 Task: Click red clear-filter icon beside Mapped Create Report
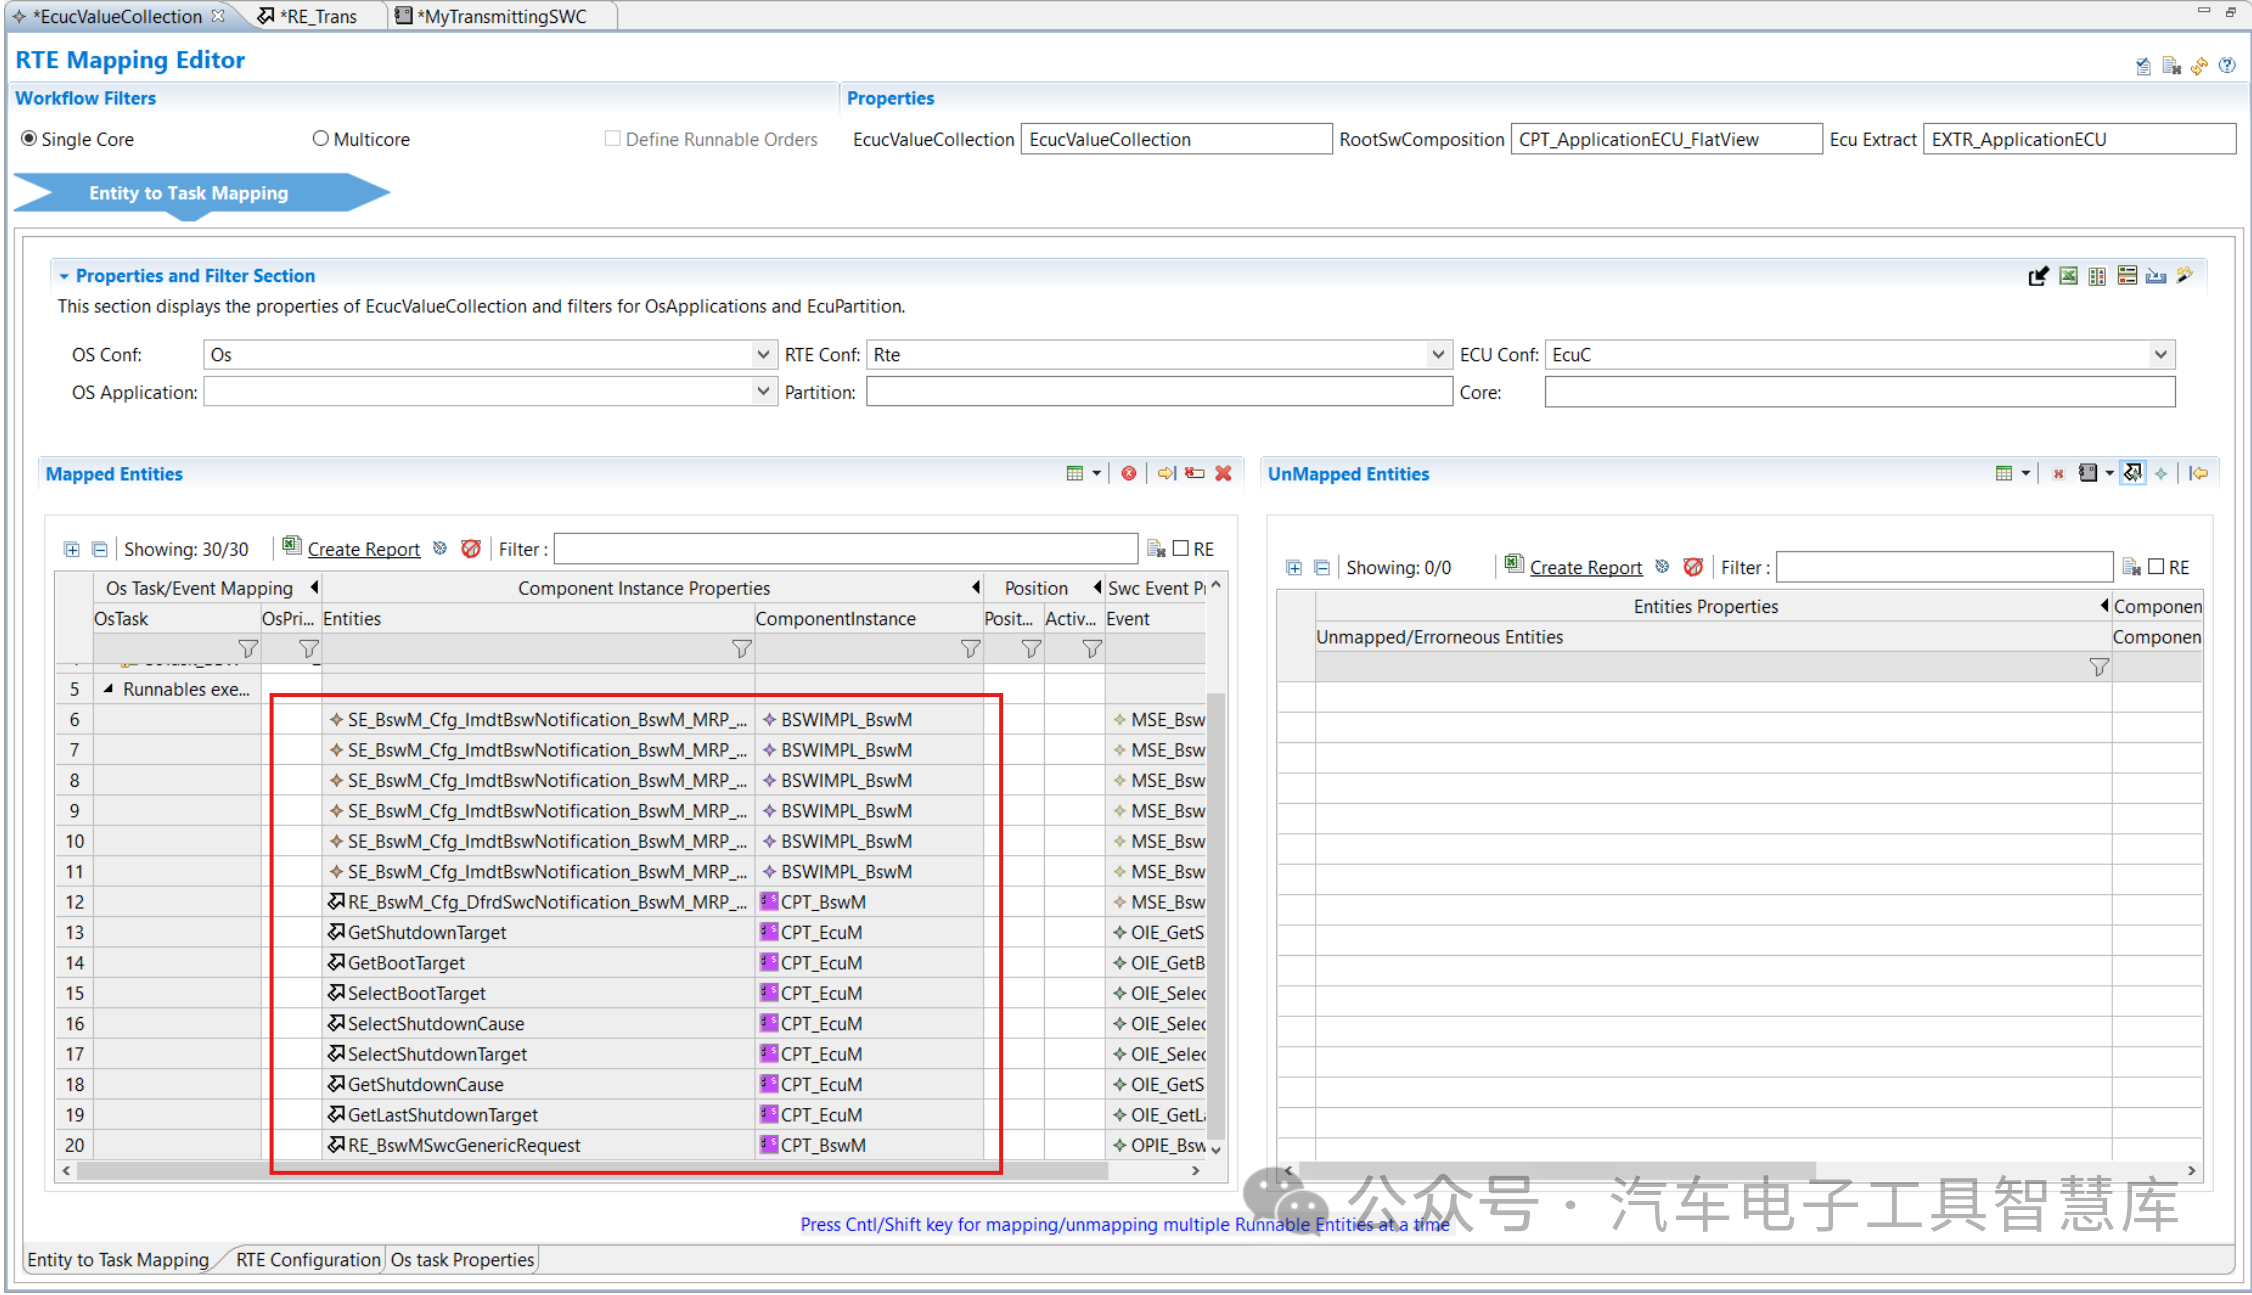(x=471, y=549)
